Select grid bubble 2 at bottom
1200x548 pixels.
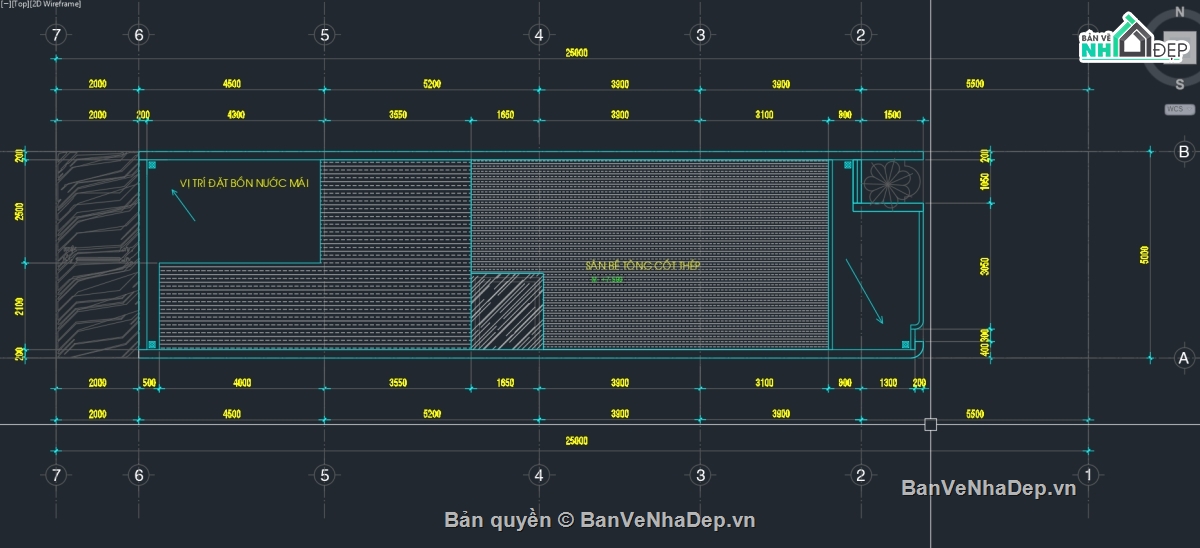pyautogui.click(x=860, y=474)
